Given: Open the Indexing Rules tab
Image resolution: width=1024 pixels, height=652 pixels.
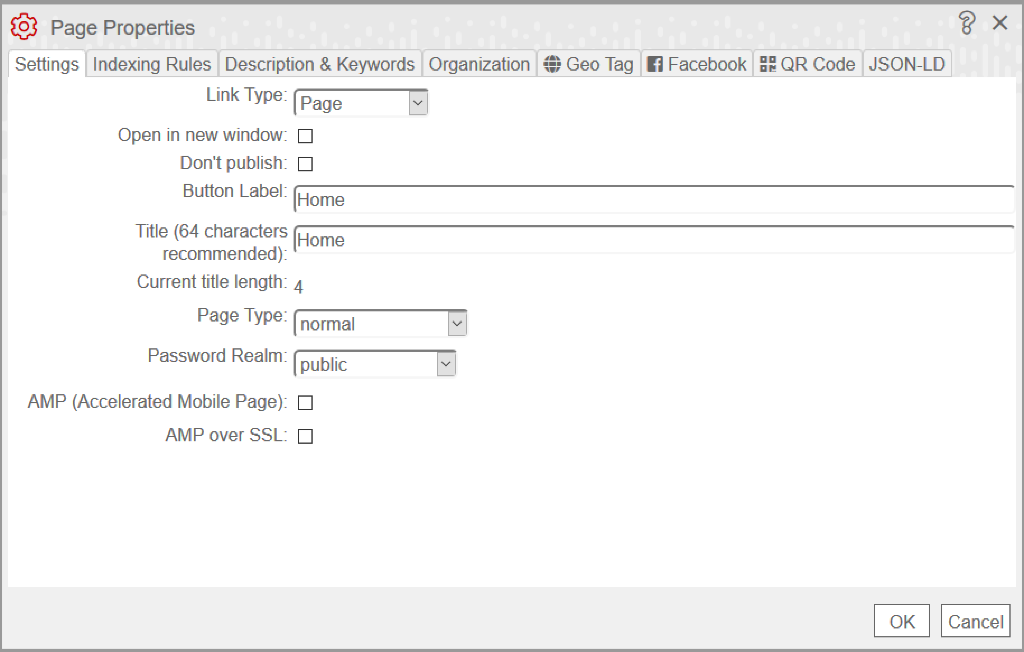Looking at the screenshot, I should point(152,64).
